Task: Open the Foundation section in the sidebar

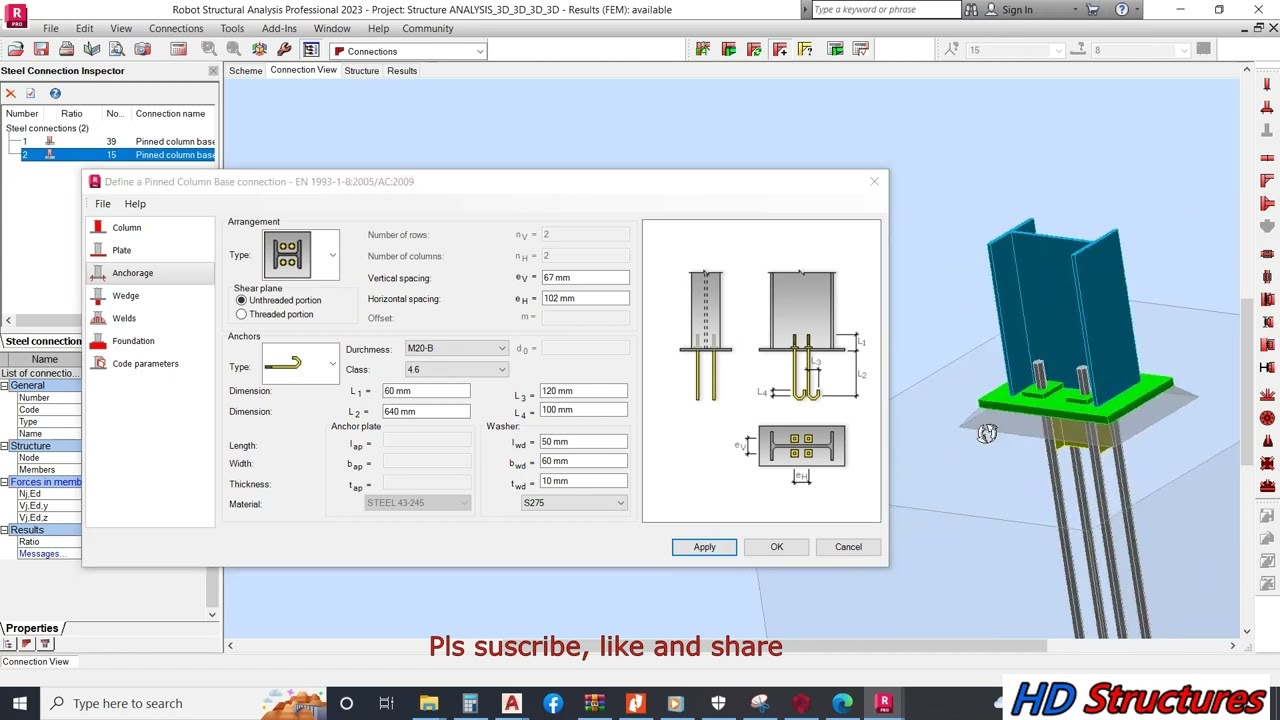Action: click(150, 341)
